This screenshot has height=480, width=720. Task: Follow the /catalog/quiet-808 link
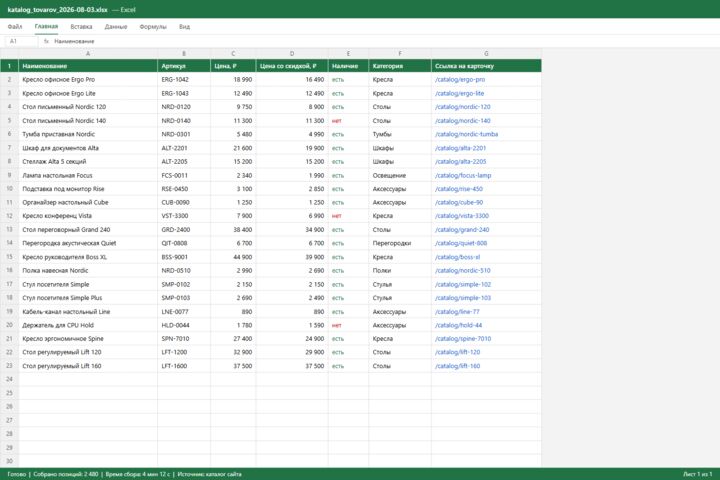click(461, 243)
